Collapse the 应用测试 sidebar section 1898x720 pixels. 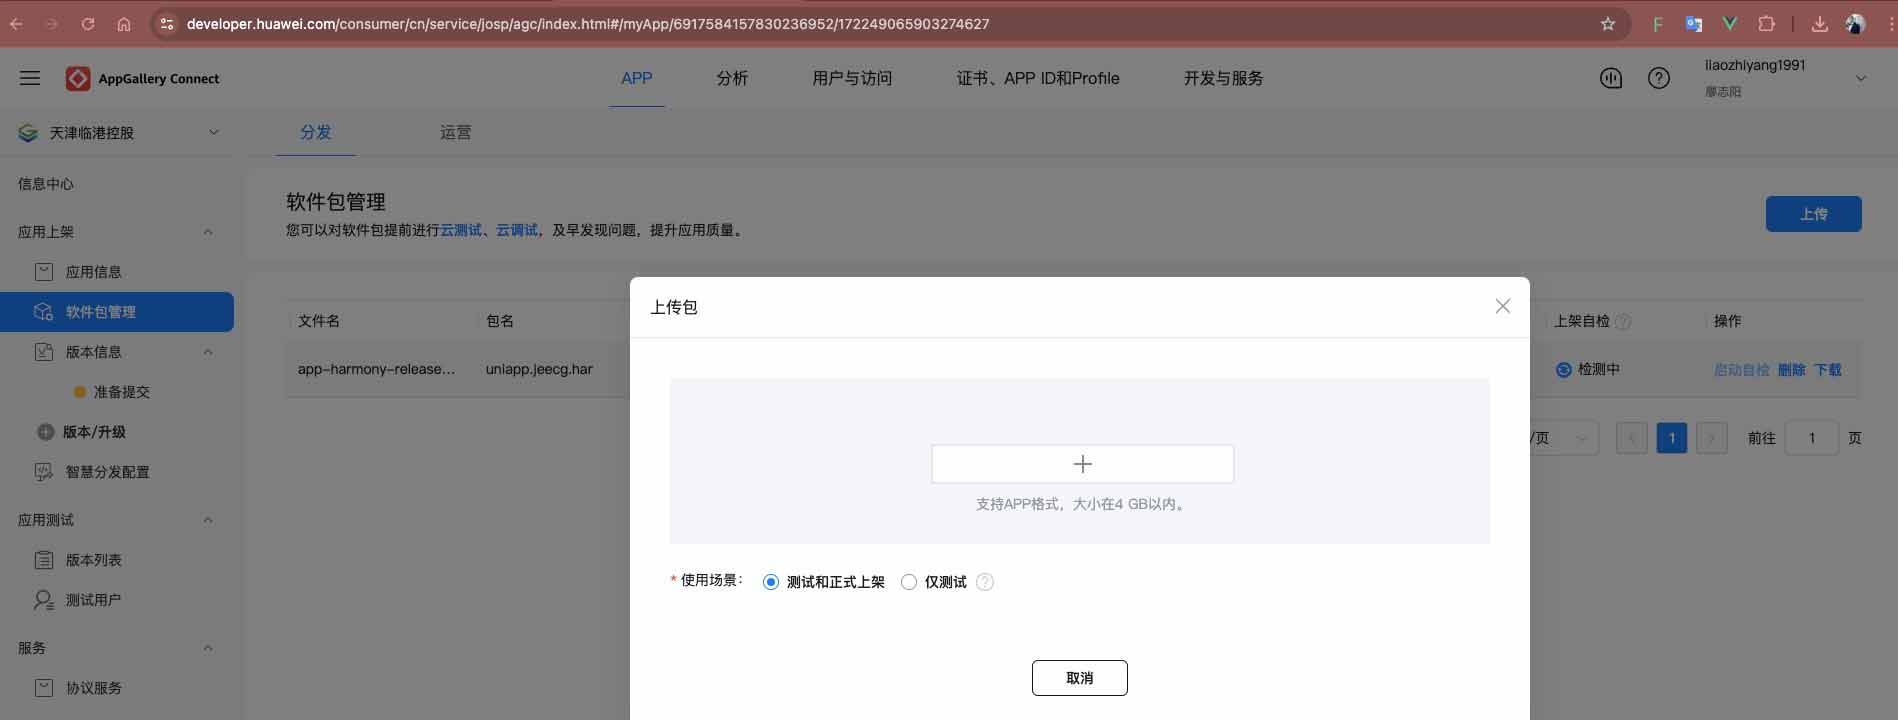[x=208, y=520]
